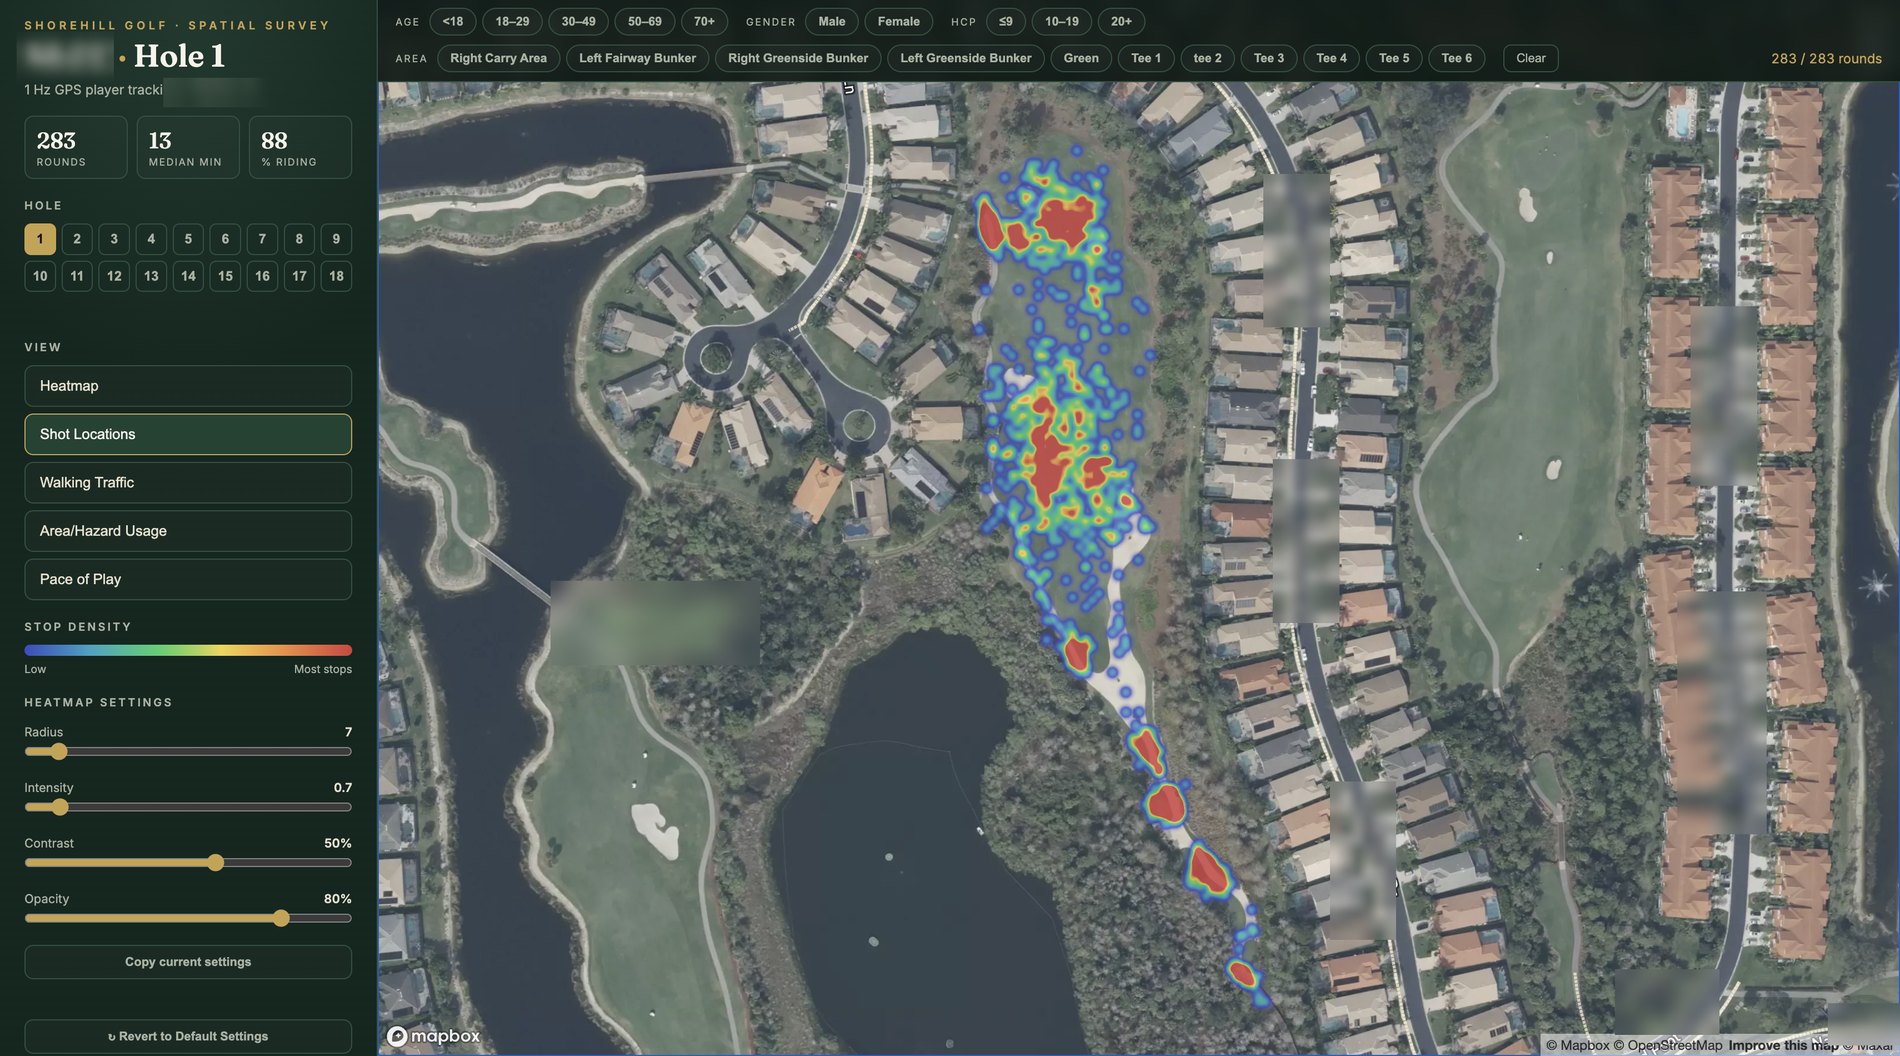Click the Contrast slider handle
This screenshot has height=1056, width=1900.
click(216, 863)
